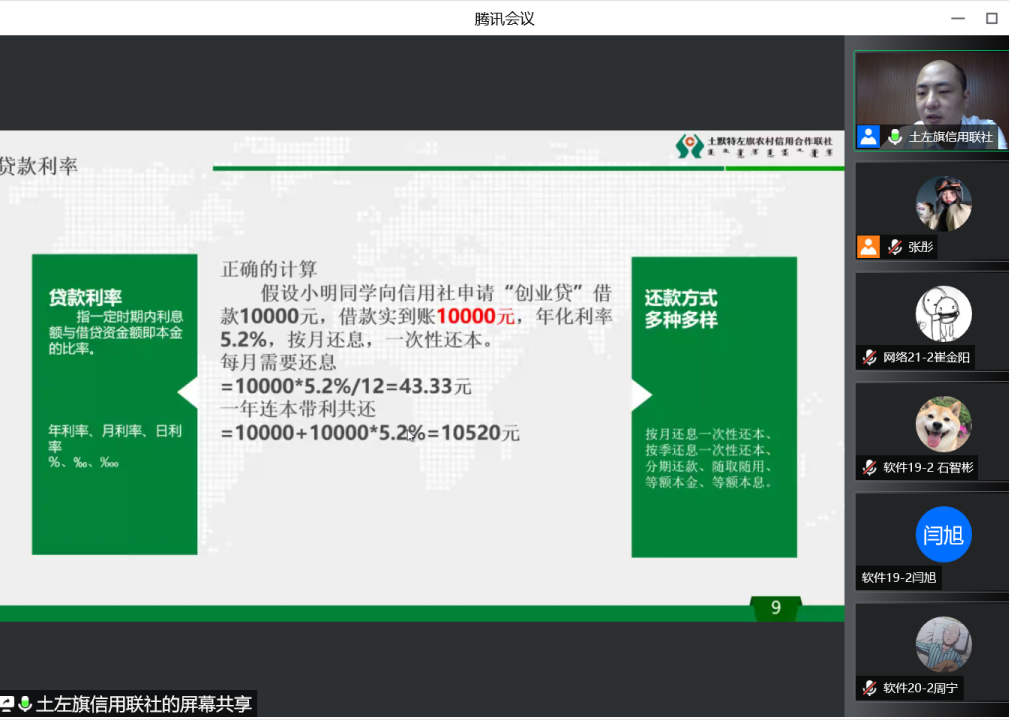1009x720 pixels.
Task: Click the screen share icon at bottom left
Action: pos(7,704)
